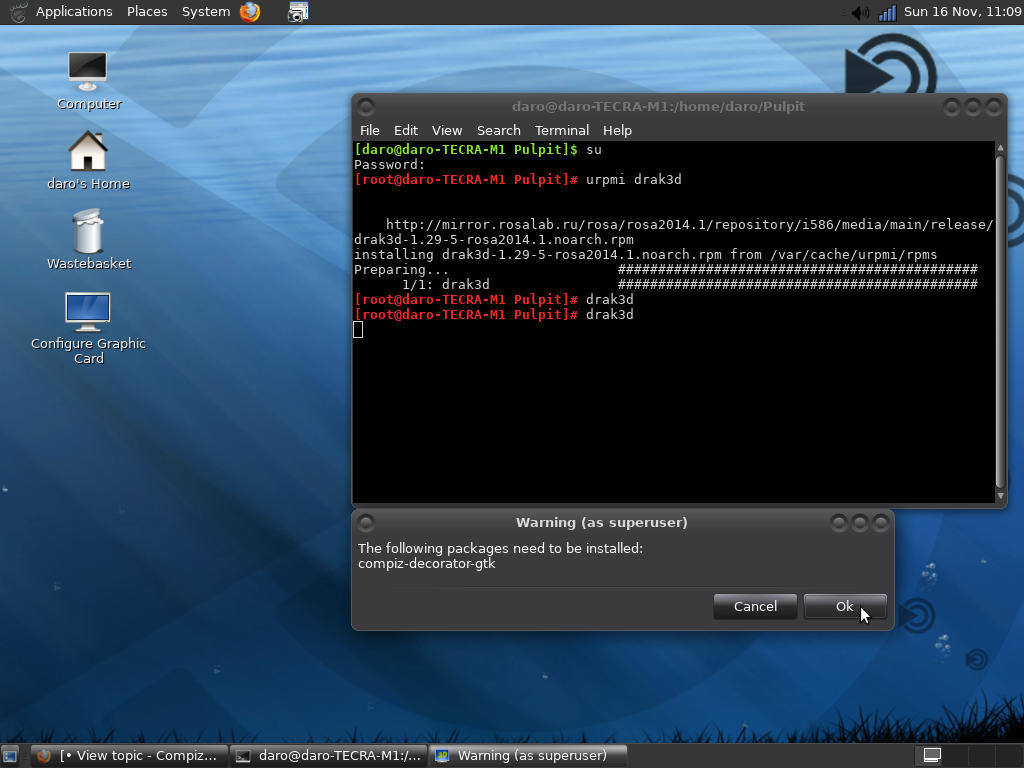
Task: Click the clock showing Sun 16 Nov
Action: (x=962, y=12)
